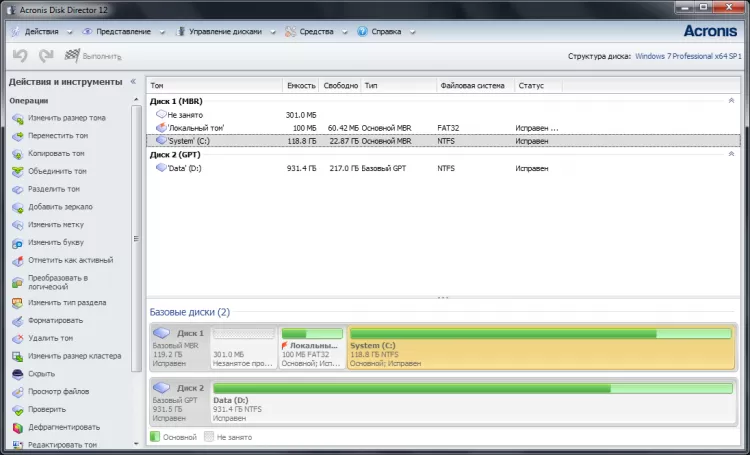
Task: Collapse the Диск 2 (GPT) group
Action: coord(731,154)
